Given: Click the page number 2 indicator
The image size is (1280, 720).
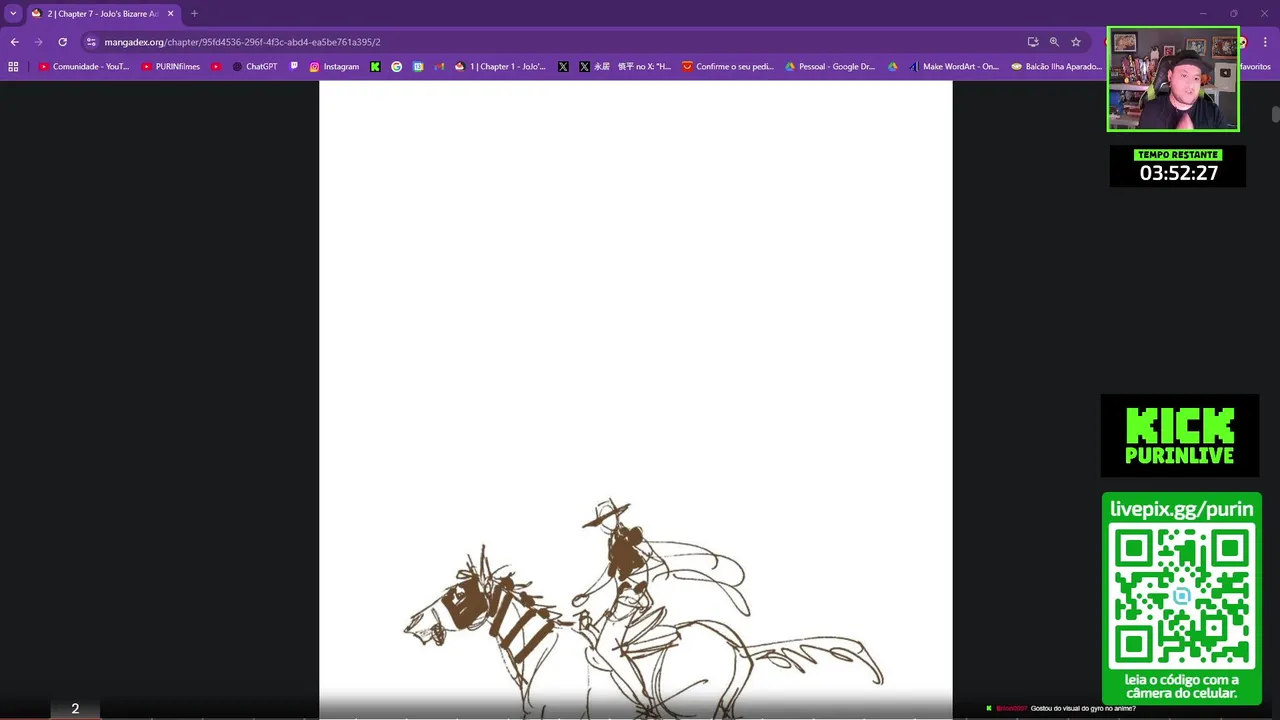Looking at the screenshot, I should 75,708.
